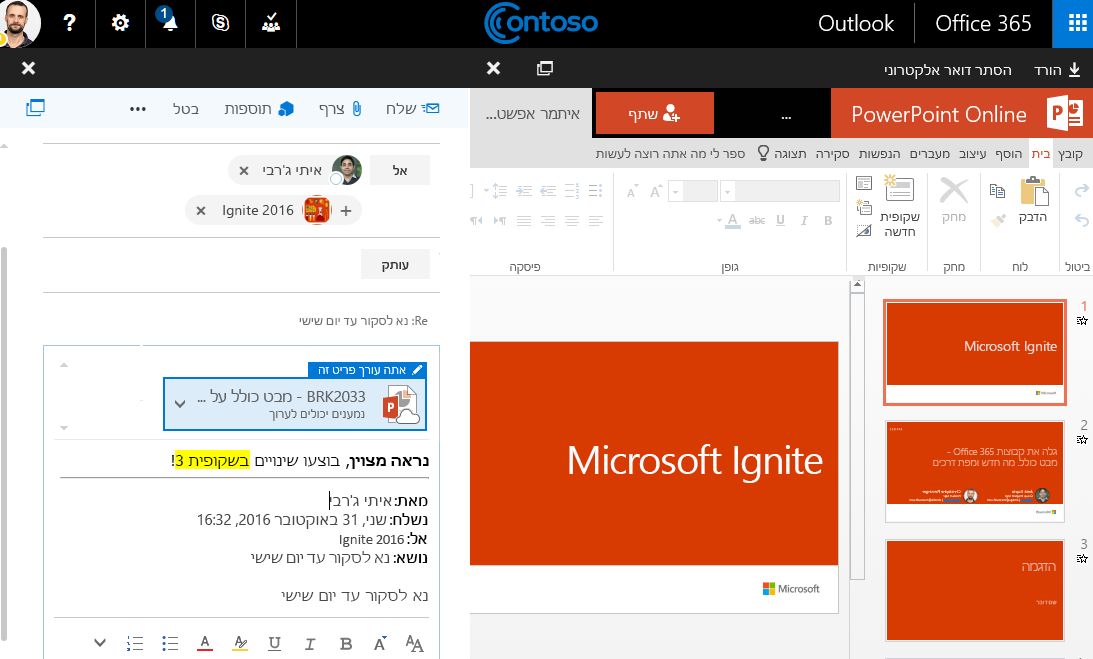Expand more formatting options chevron in email
This screenshot has width=1093, height=659.
tap(100, 642)
